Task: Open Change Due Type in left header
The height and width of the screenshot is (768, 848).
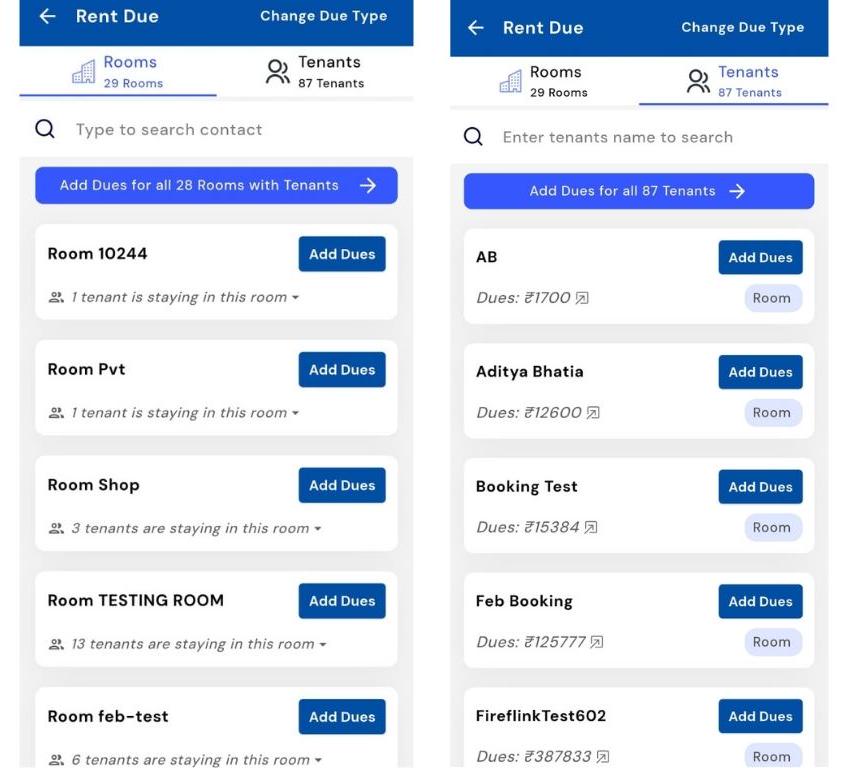Action: (323, 16)
